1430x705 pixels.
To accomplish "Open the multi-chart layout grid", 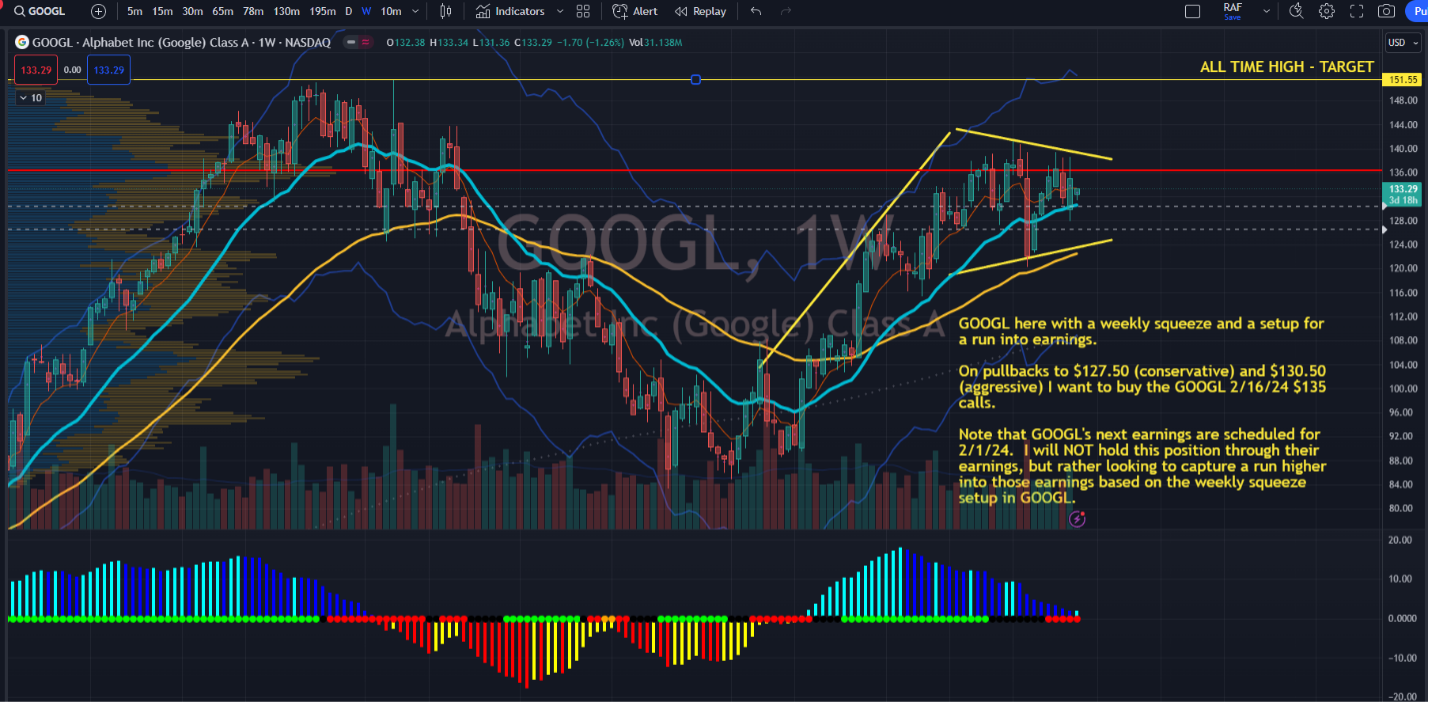I will (x=583, y=11).
